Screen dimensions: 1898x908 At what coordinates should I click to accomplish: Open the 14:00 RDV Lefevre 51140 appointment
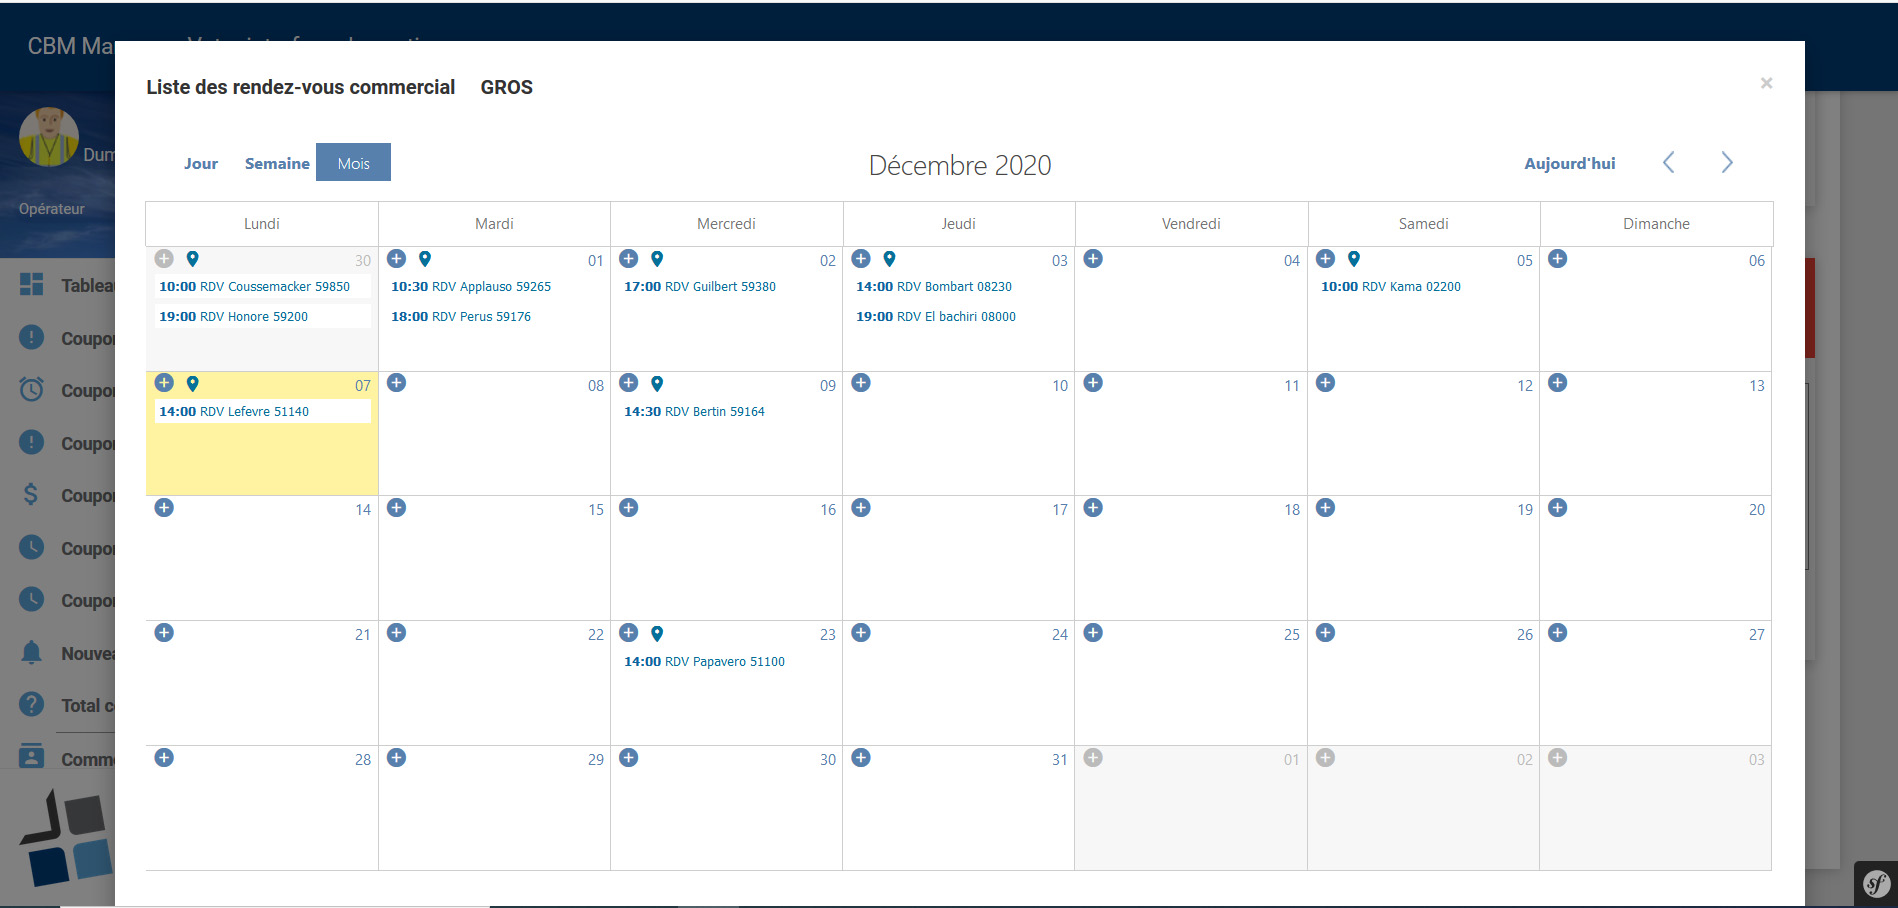pos(234,411)
